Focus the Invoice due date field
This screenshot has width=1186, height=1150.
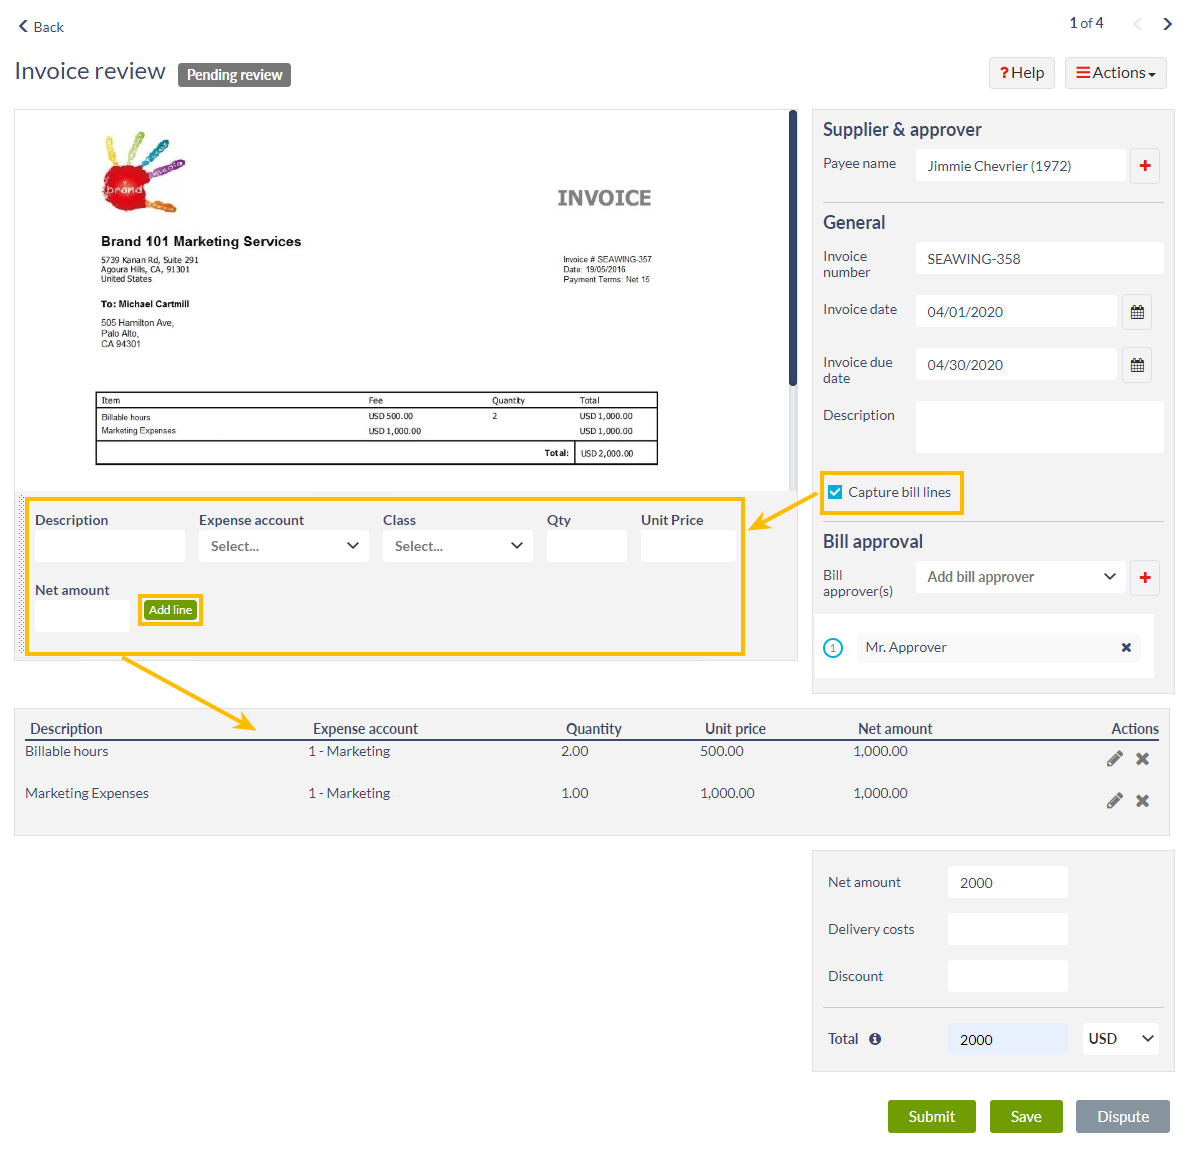[x=1016, y=365]
